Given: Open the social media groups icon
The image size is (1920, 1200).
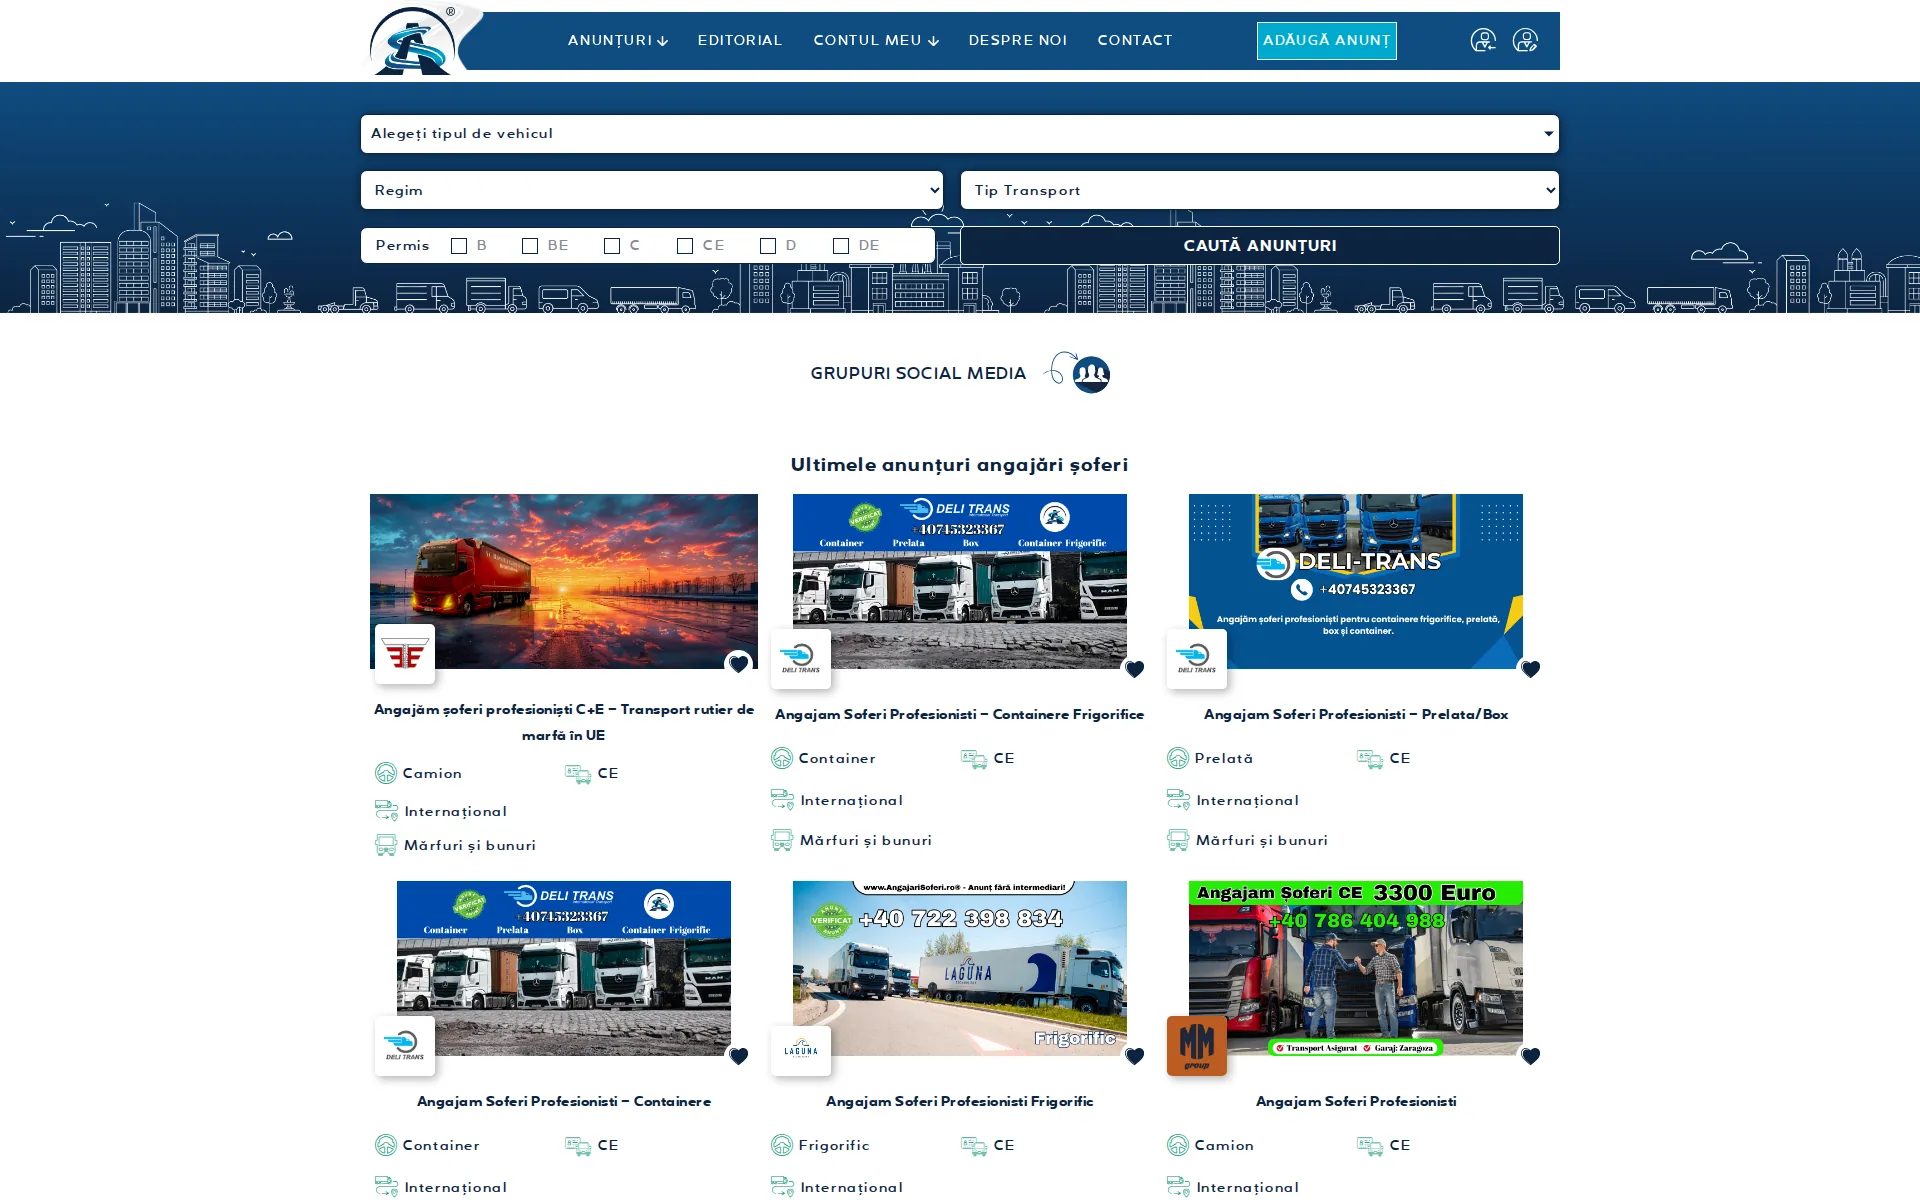Looking at the screenshot, I should click(1091, 374).
